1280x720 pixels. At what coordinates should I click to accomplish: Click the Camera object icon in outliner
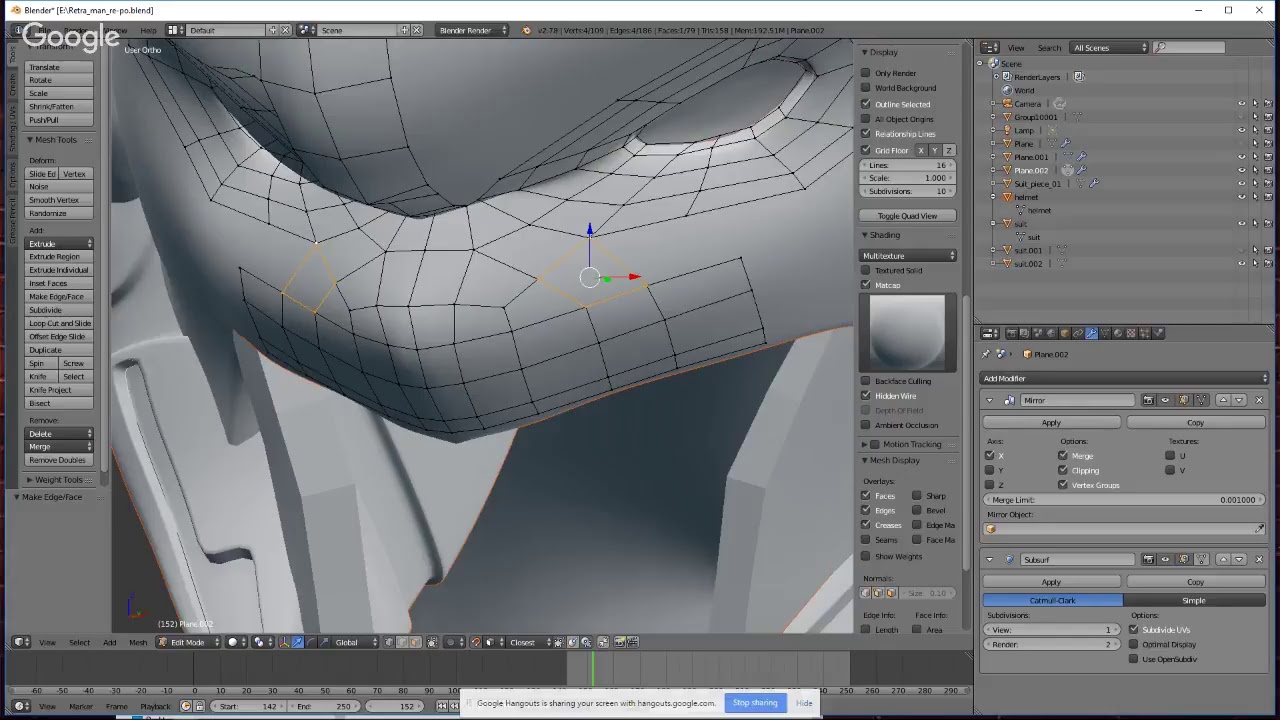tap(1007, 104)
